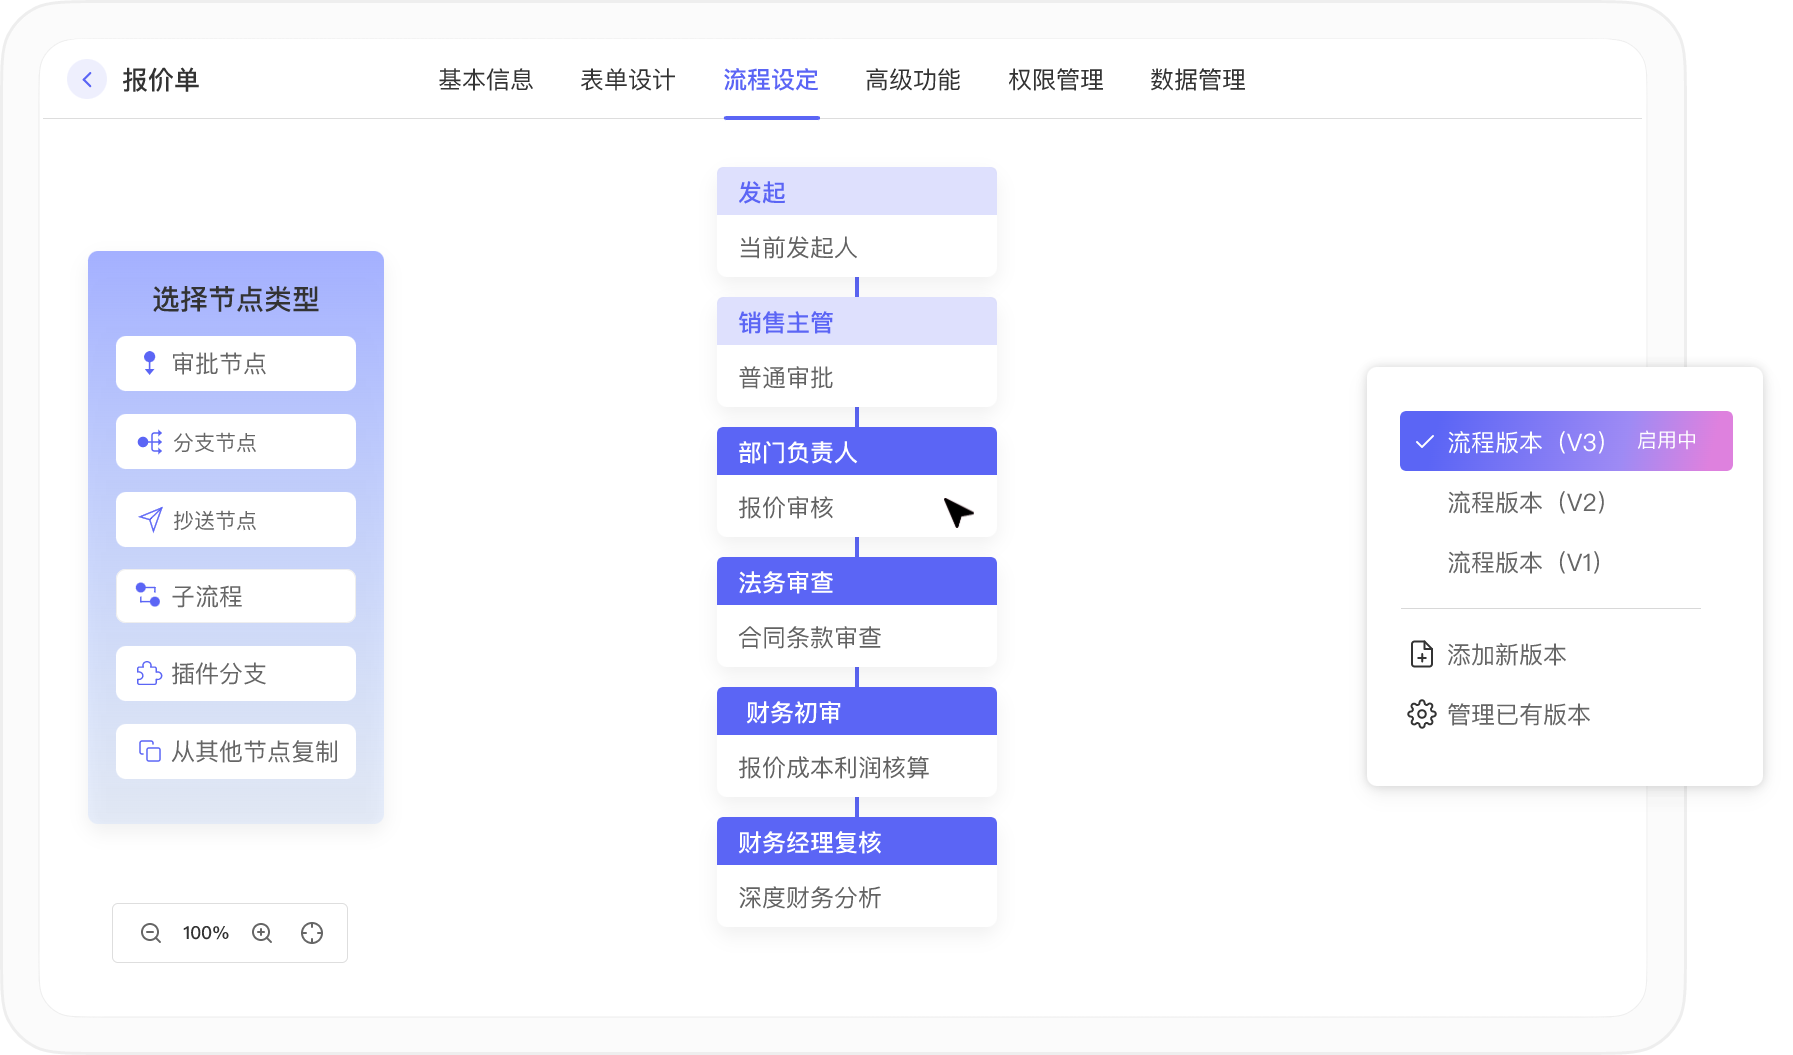Select the 审批节点 node type
The image size is (1793, 1055).
click(236, 364)
